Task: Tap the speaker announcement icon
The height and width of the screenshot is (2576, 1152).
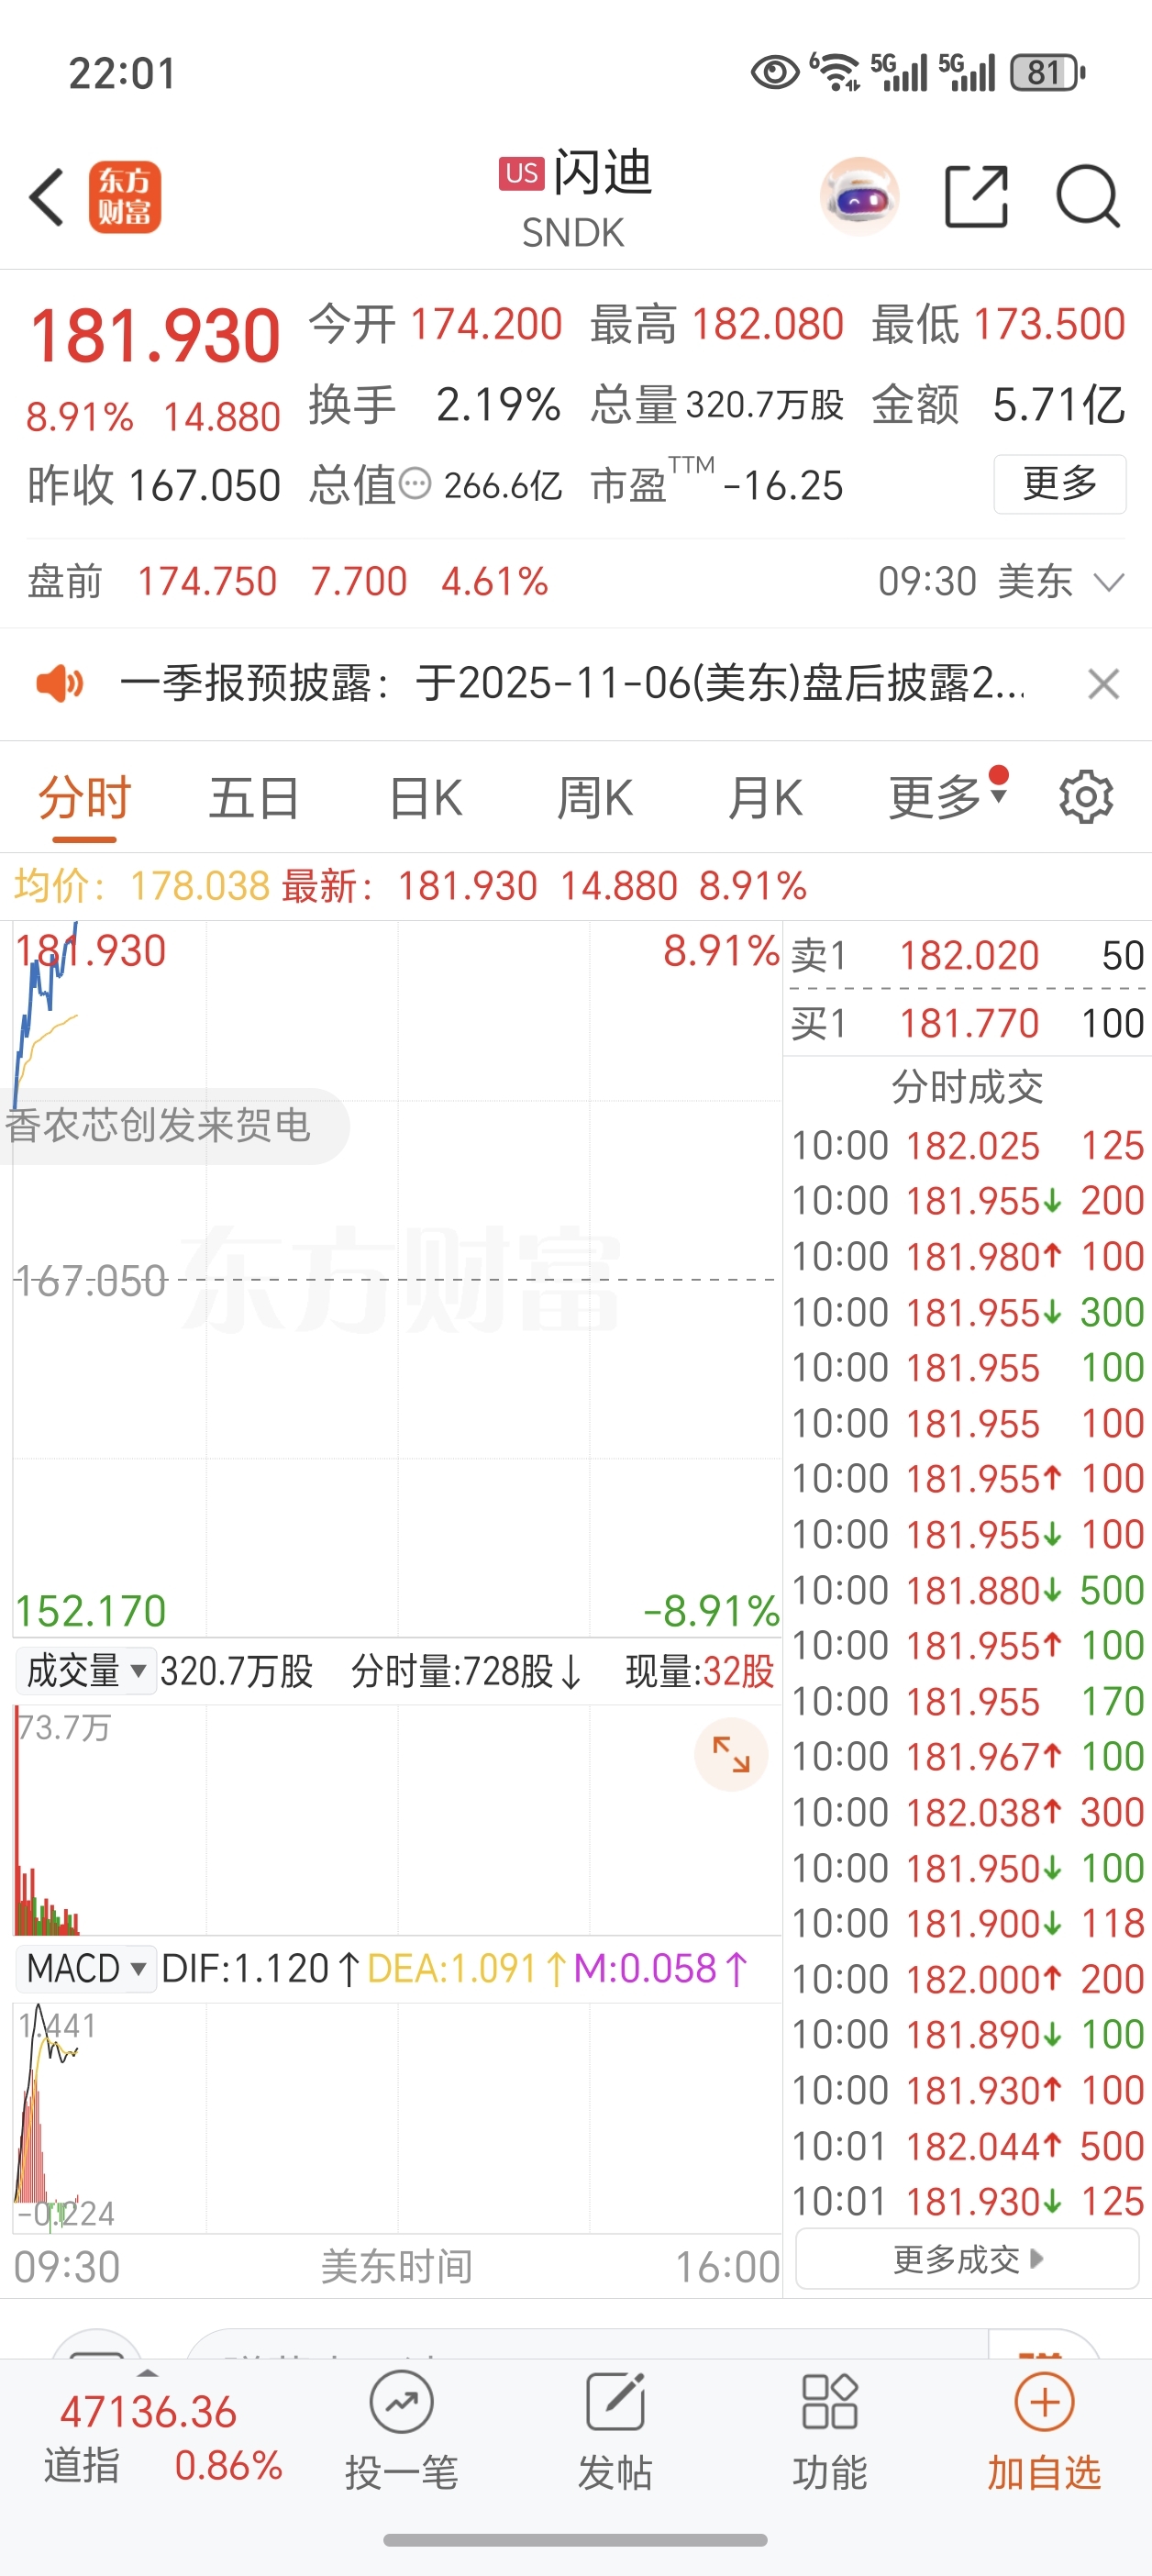Action: pos(60,684)
